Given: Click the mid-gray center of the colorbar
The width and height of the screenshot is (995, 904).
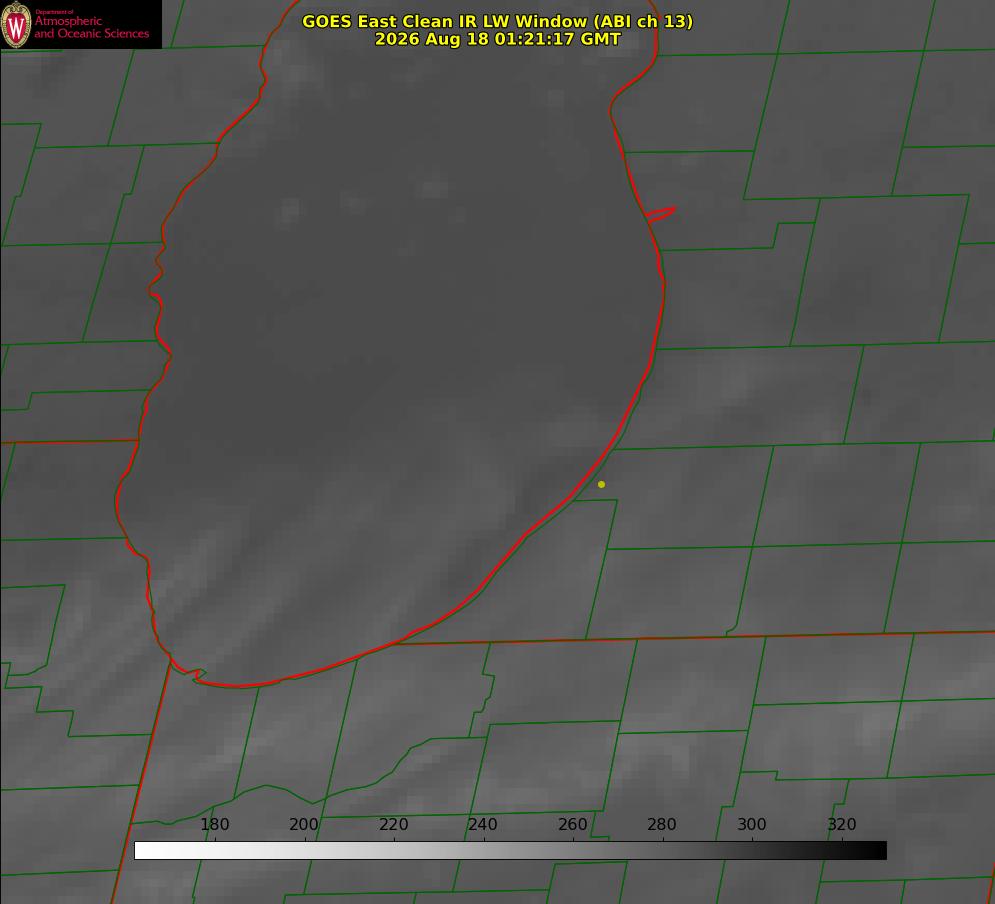Looking at the screenshot, I should (510, 850).
